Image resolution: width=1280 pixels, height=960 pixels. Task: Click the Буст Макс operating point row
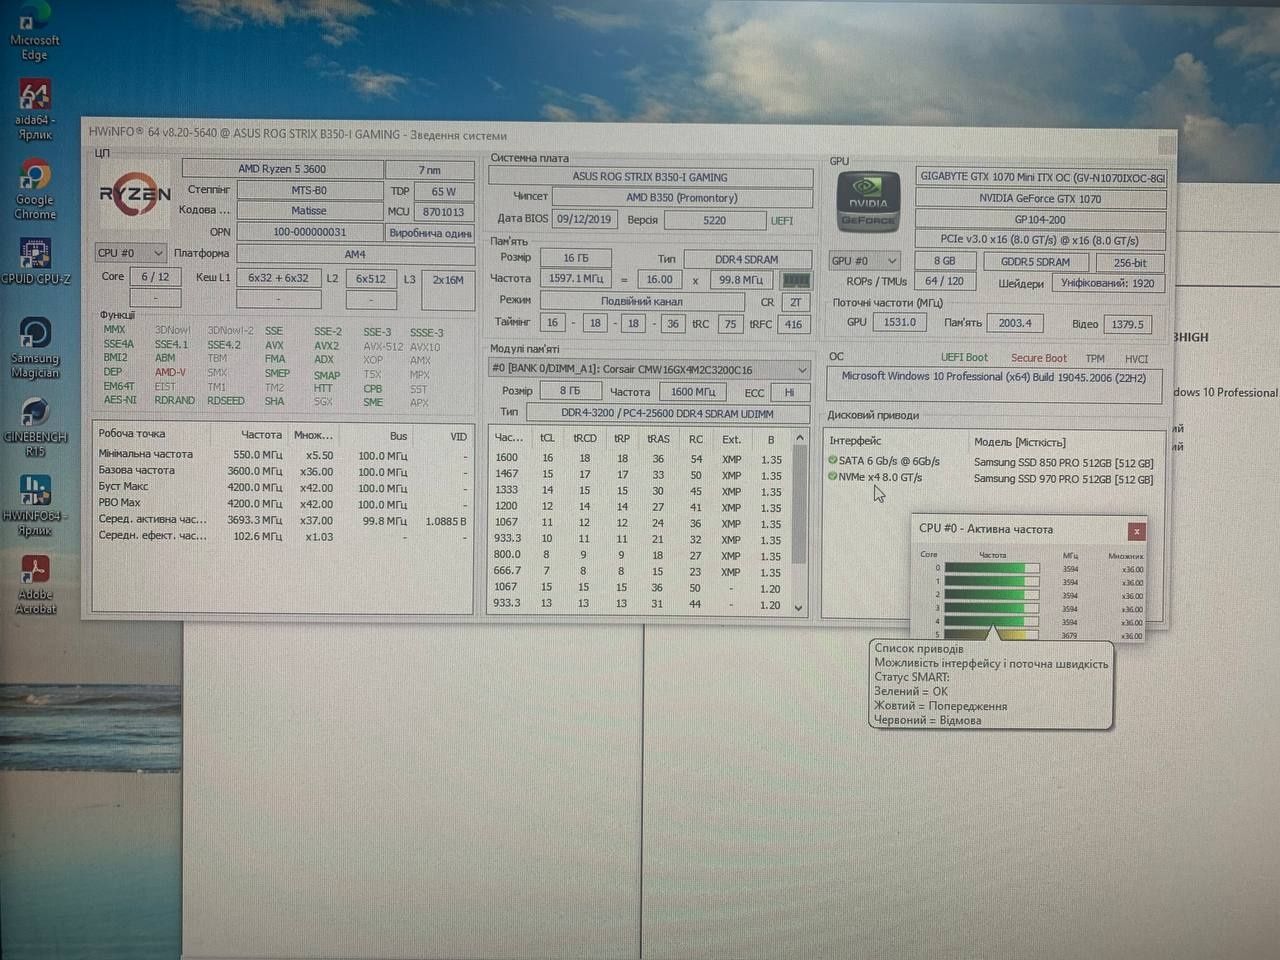tap(282, 487)
